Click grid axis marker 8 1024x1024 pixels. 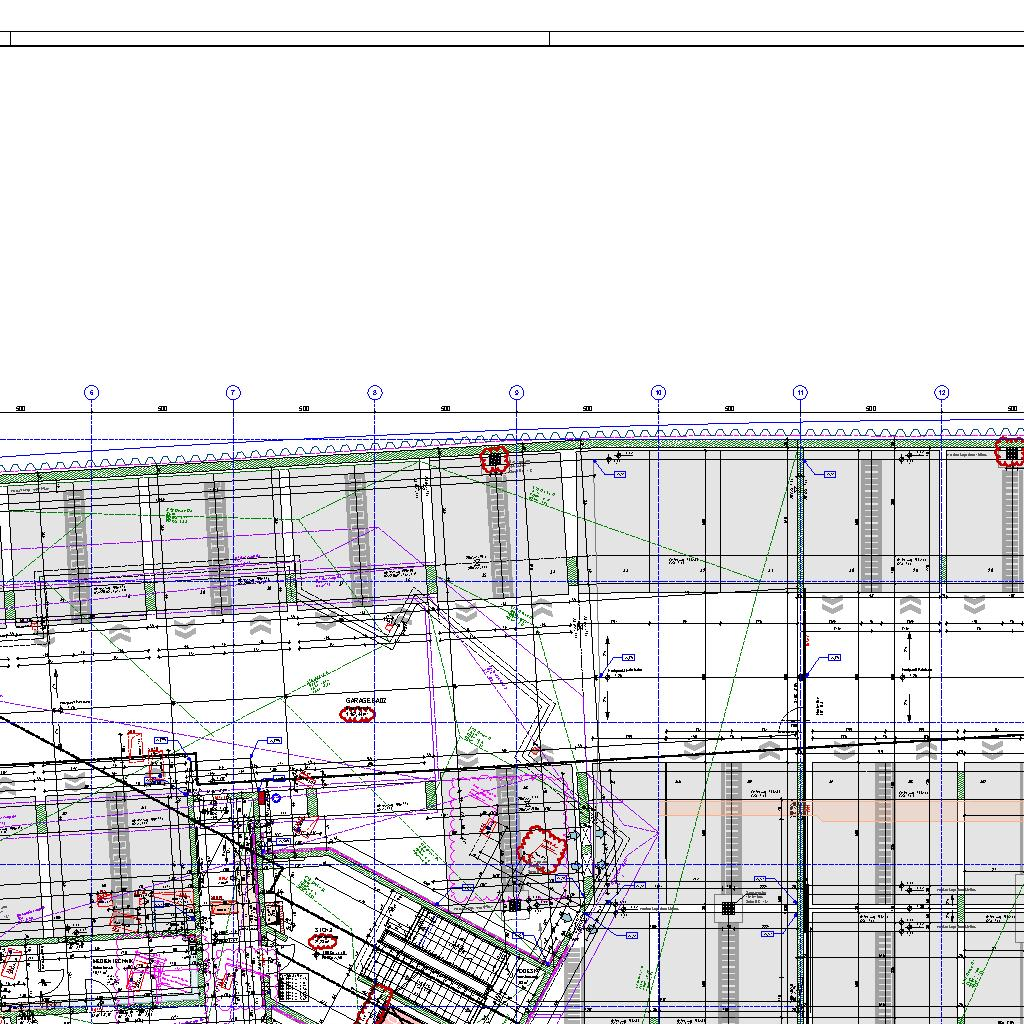(375, 393)
